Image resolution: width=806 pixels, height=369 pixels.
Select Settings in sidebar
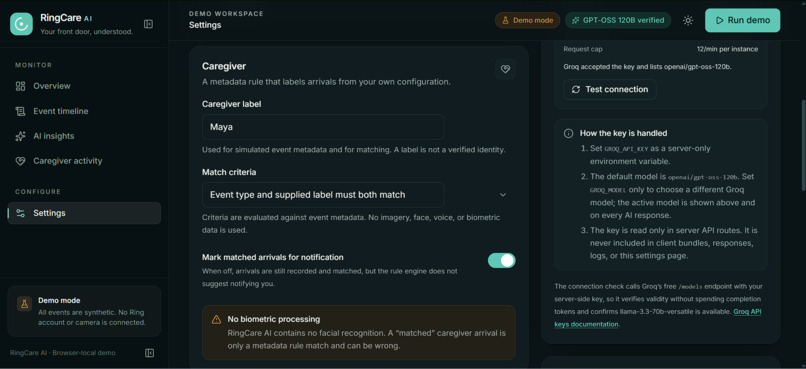[84, 213]
